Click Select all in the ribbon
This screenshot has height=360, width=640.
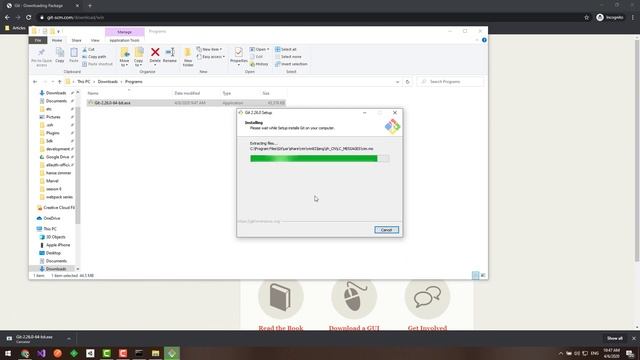286,49
